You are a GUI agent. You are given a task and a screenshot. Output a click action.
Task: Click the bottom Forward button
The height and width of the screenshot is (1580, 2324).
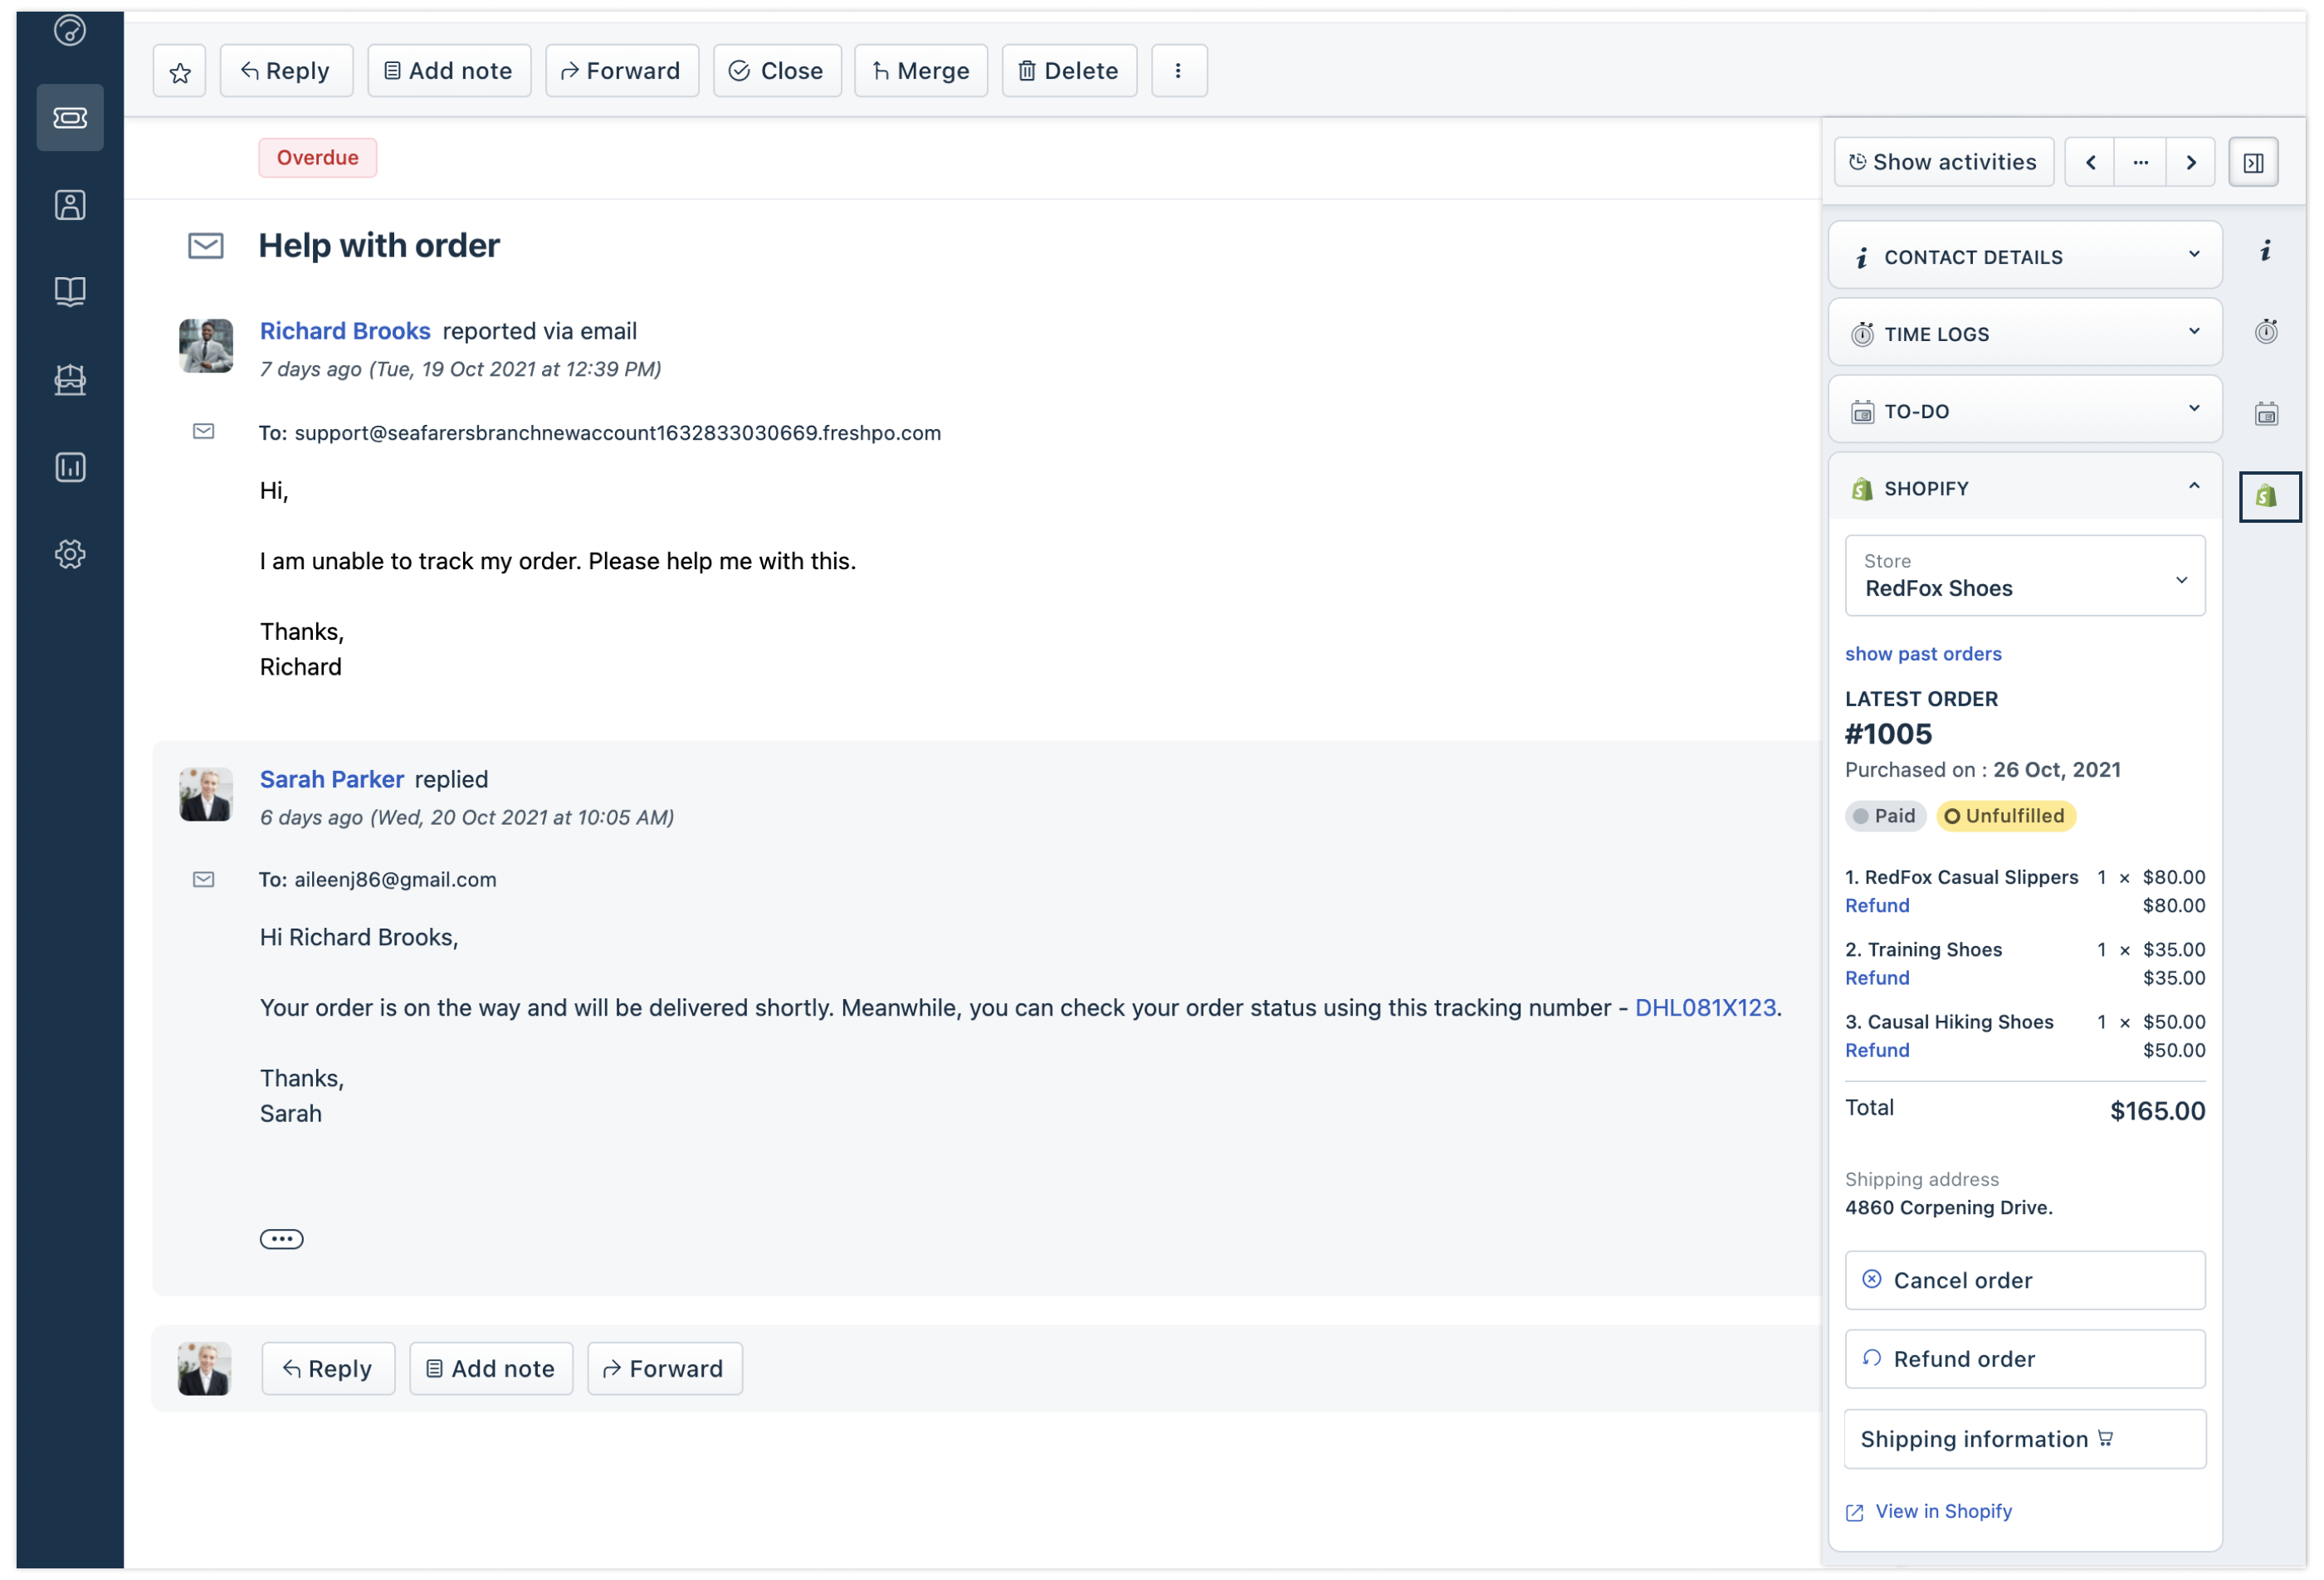click(665, 1368)
